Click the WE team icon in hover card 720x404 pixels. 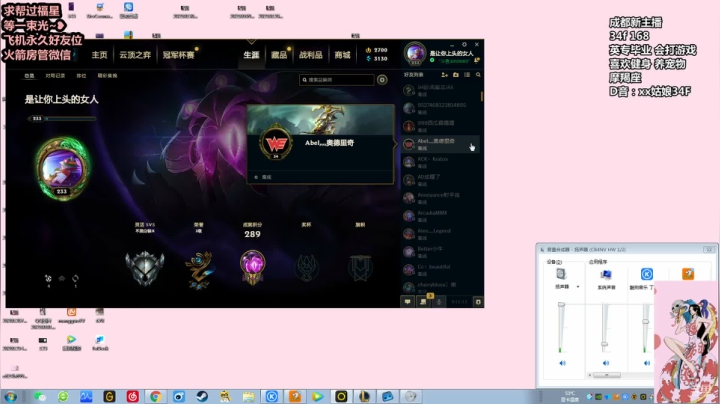[x=276, y=144]
